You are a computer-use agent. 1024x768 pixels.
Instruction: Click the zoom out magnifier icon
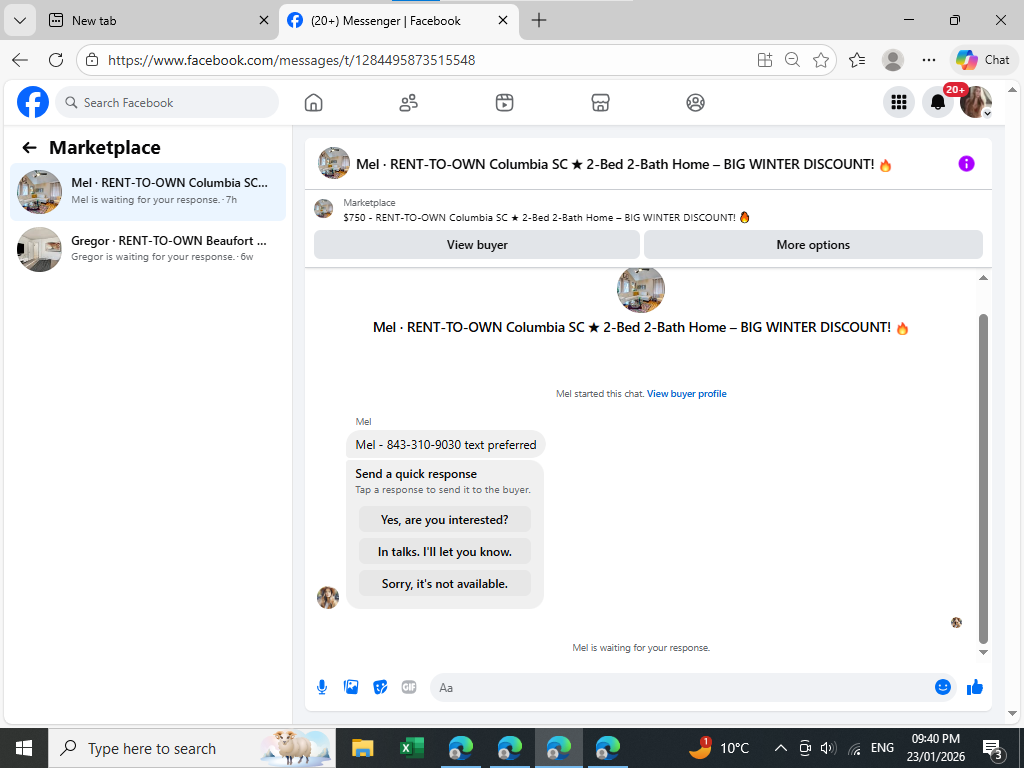point(792,60)
